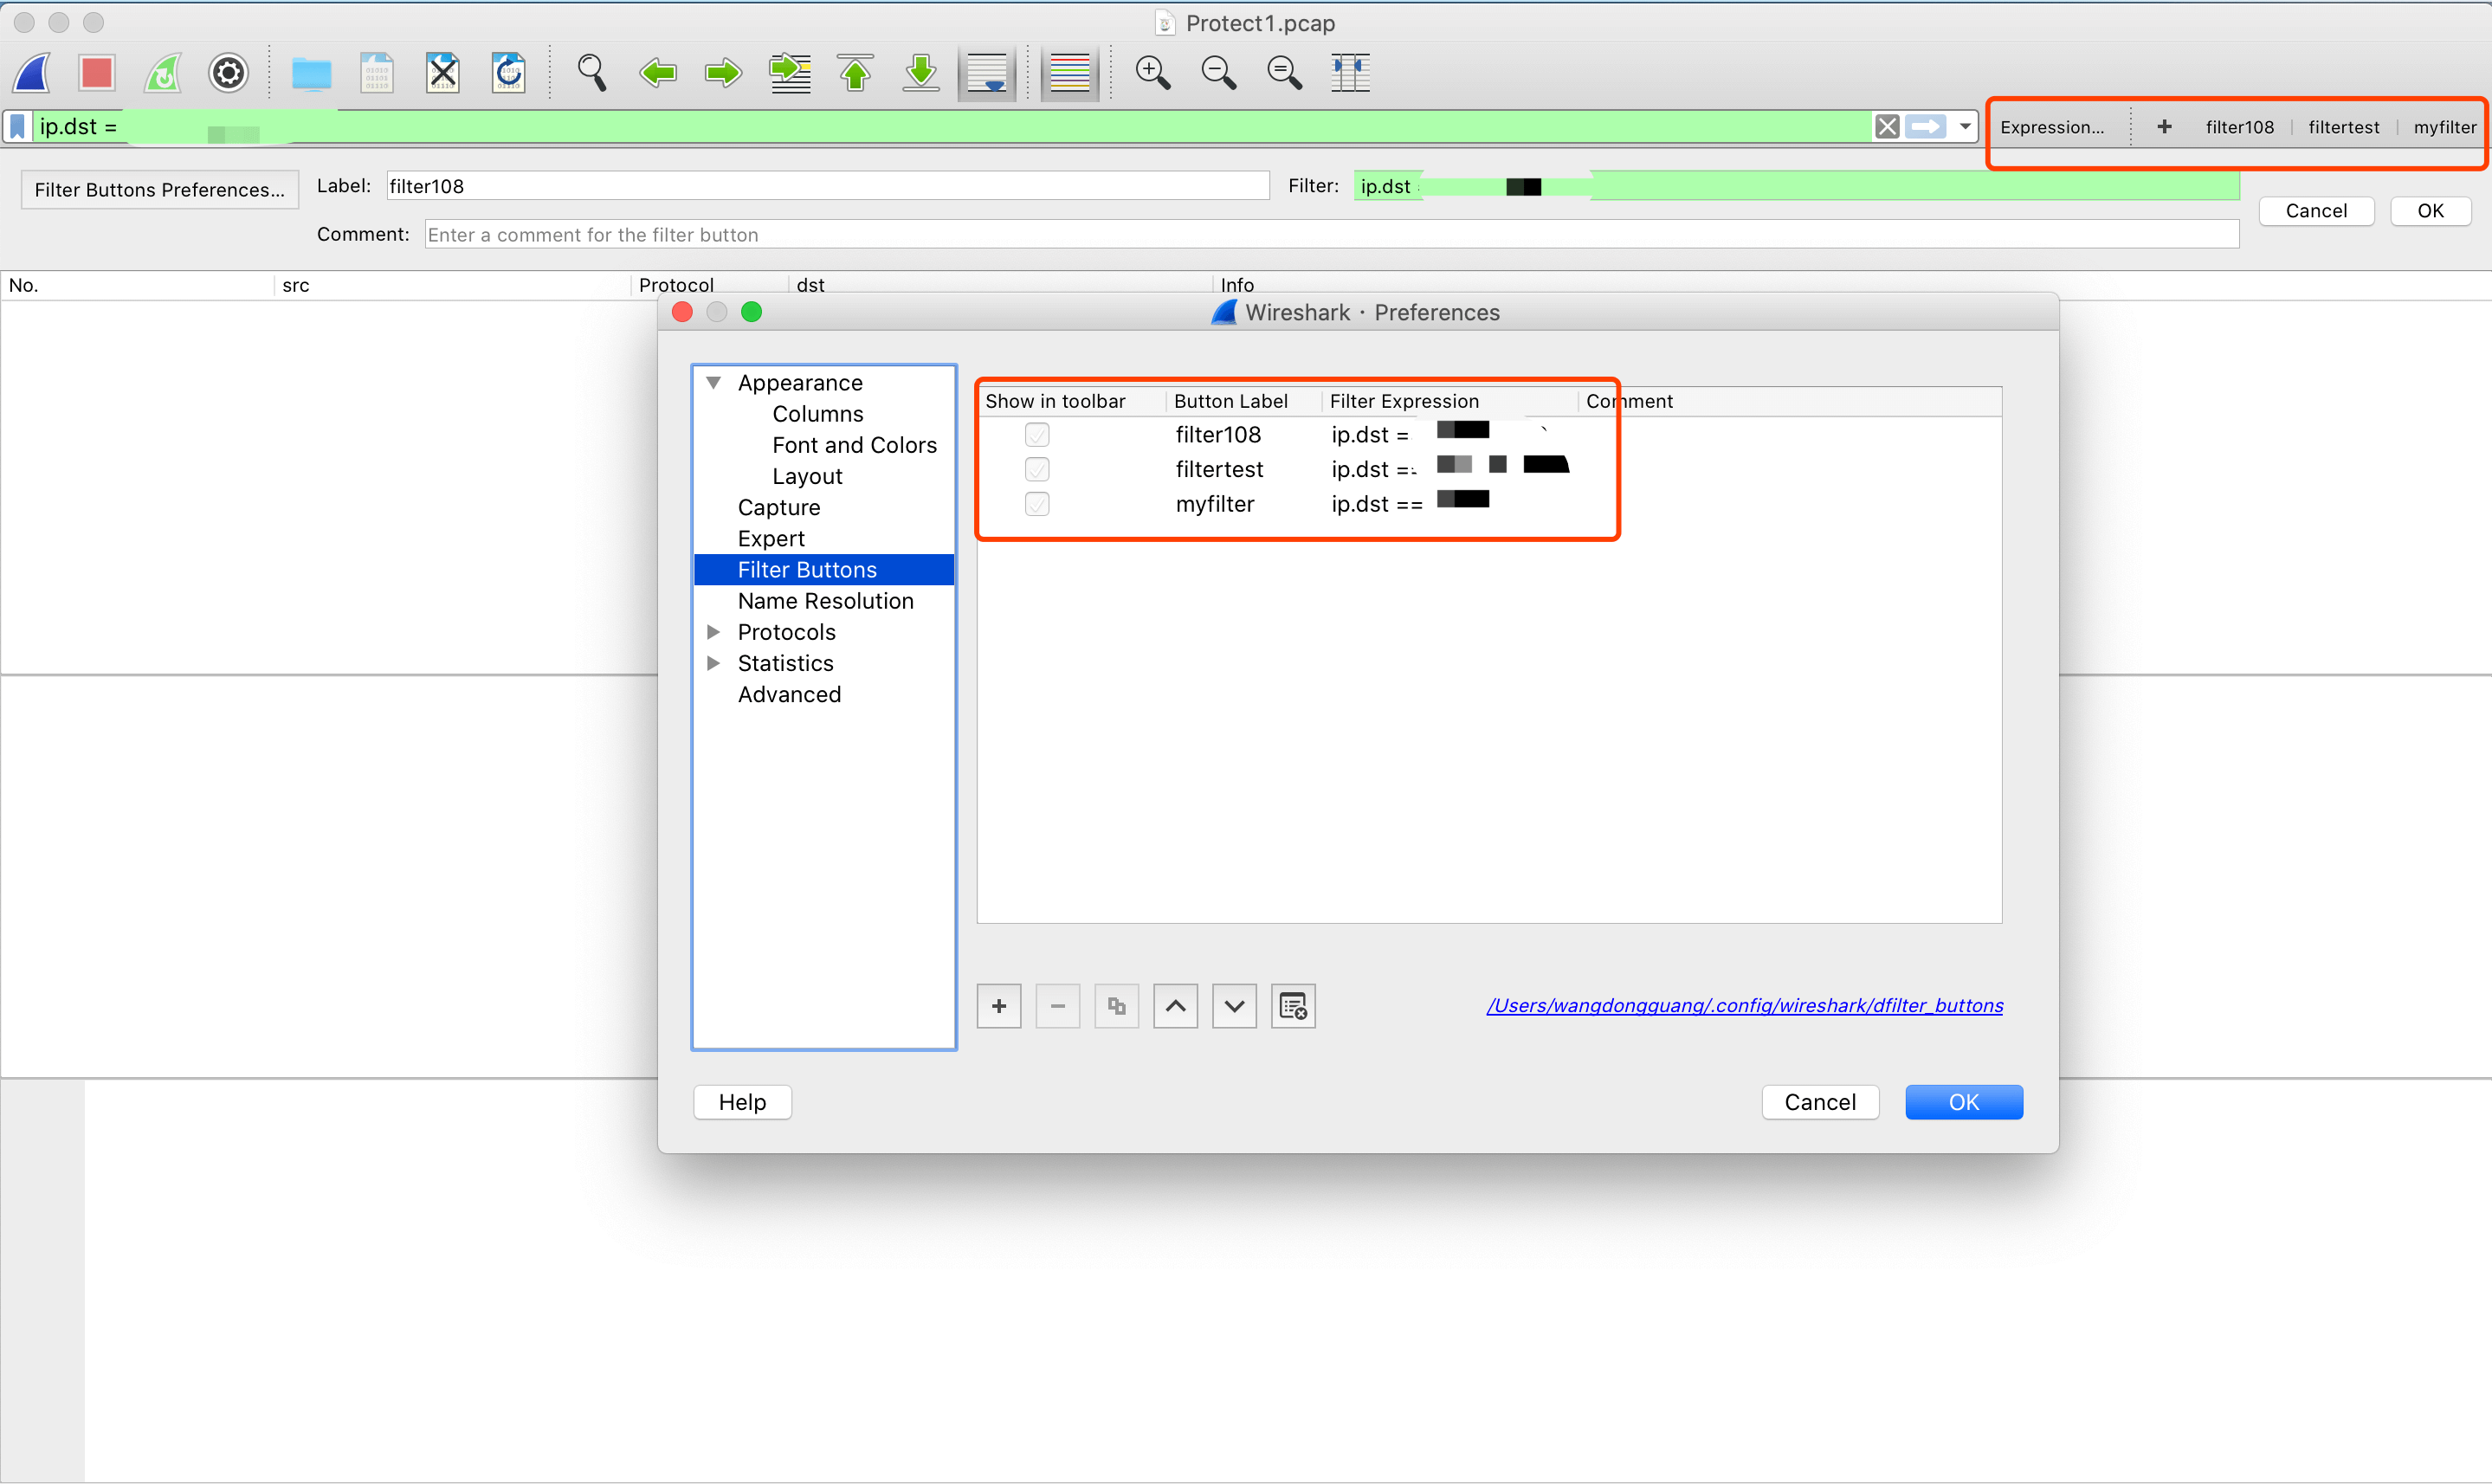Sort by the Button Label column header

[x=1244, y=401]
